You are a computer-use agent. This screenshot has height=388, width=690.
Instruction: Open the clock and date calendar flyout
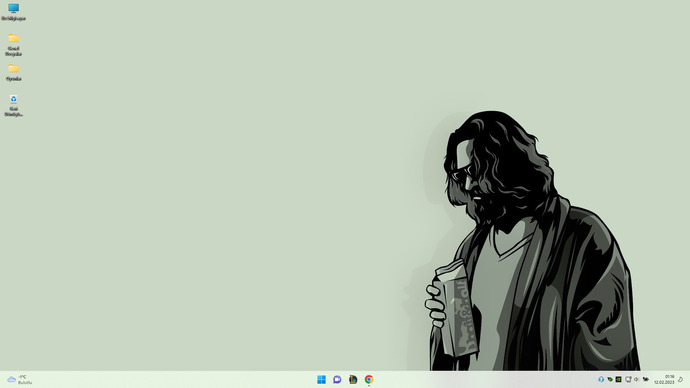664,380
